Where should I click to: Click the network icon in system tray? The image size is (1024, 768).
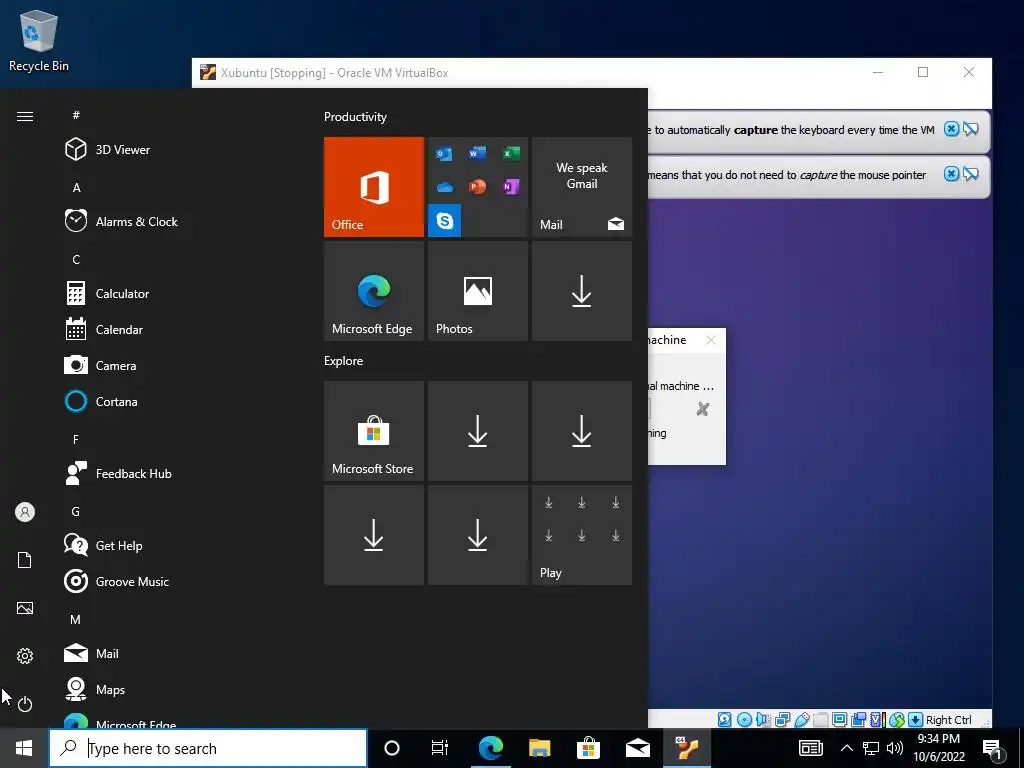pos(871,748)
